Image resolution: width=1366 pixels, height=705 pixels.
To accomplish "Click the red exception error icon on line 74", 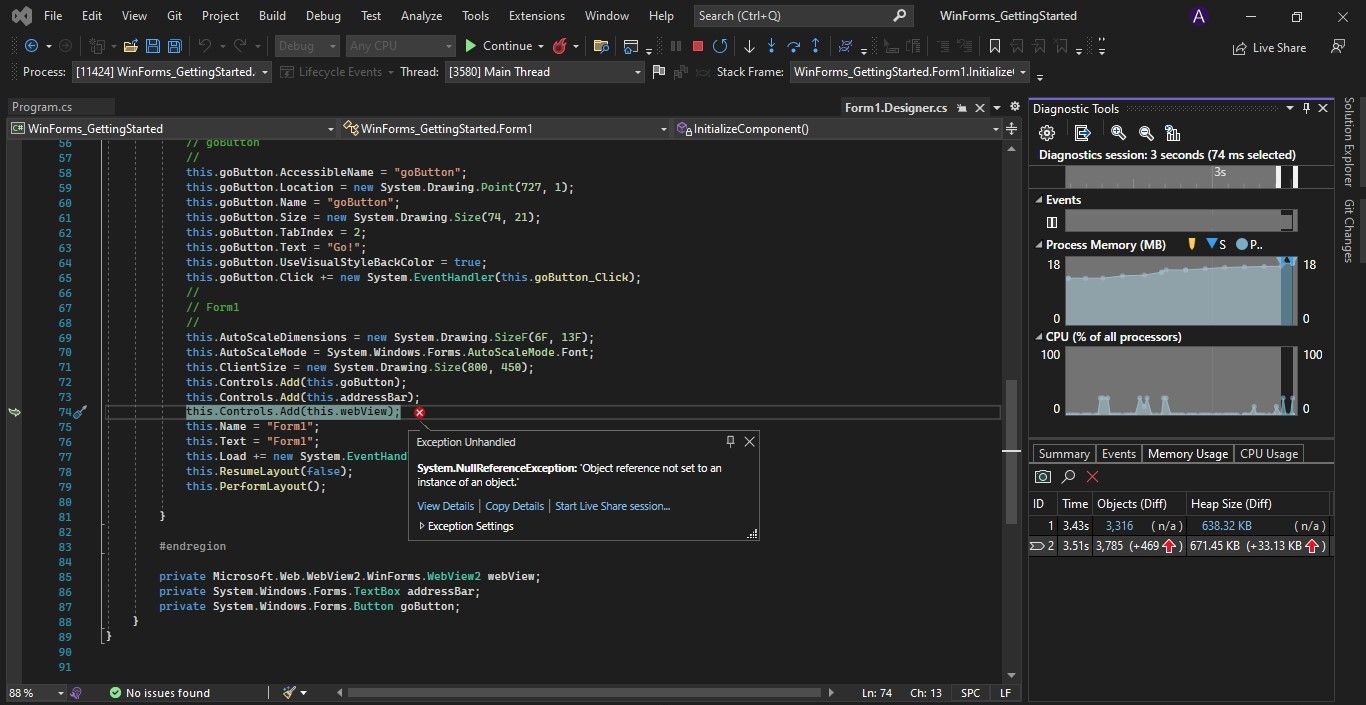I will point(419,412).
